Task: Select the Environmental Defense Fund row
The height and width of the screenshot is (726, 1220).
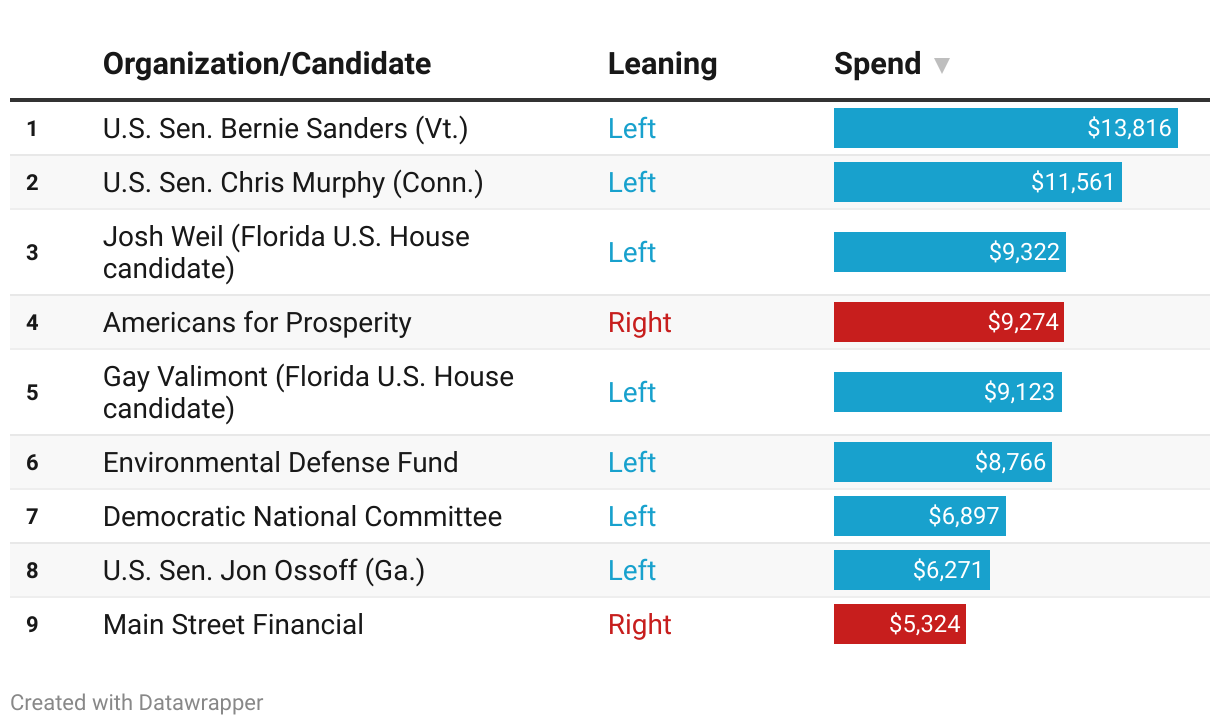Action: pos(280,462)
